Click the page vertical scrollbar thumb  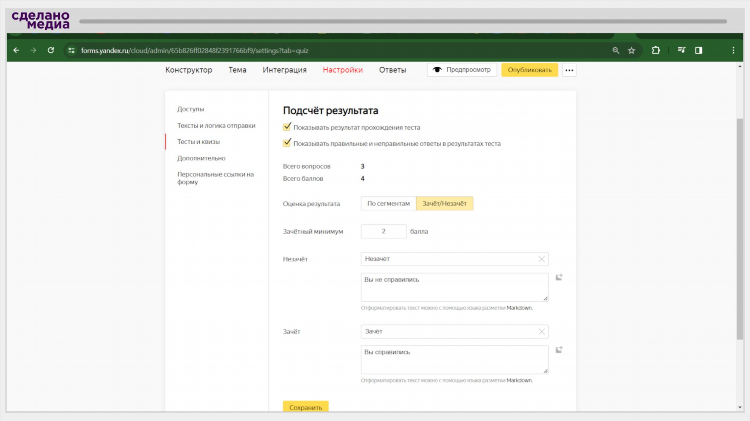point(740,229)
